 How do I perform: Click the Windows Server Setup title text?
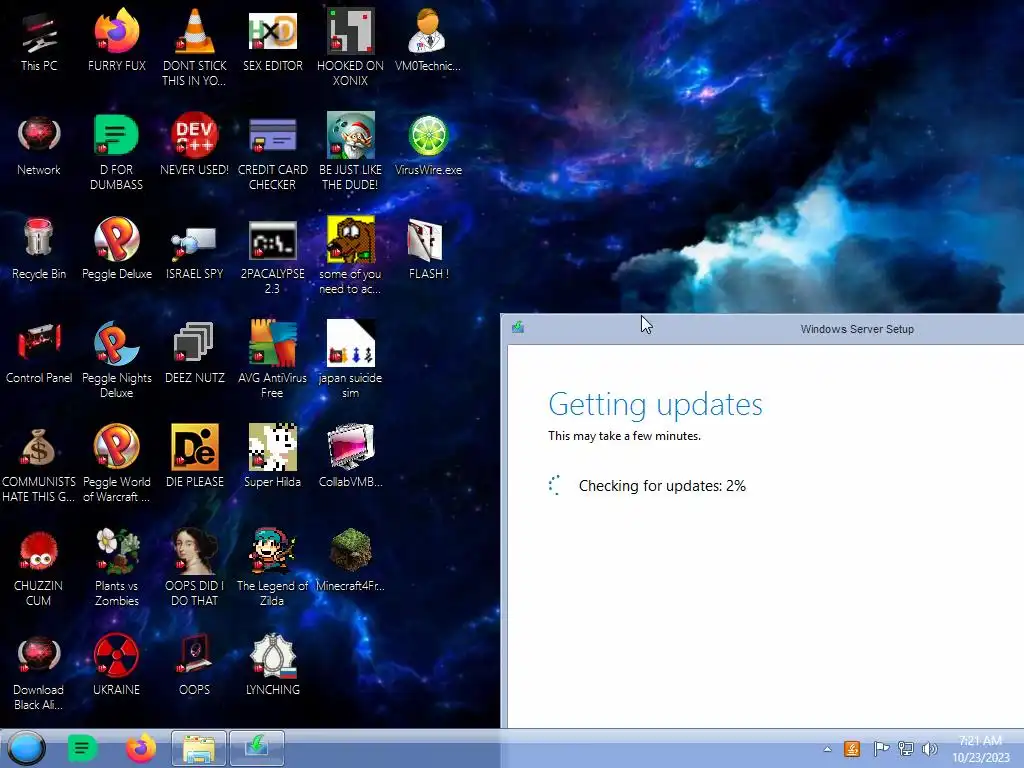(x=857, y=329)
